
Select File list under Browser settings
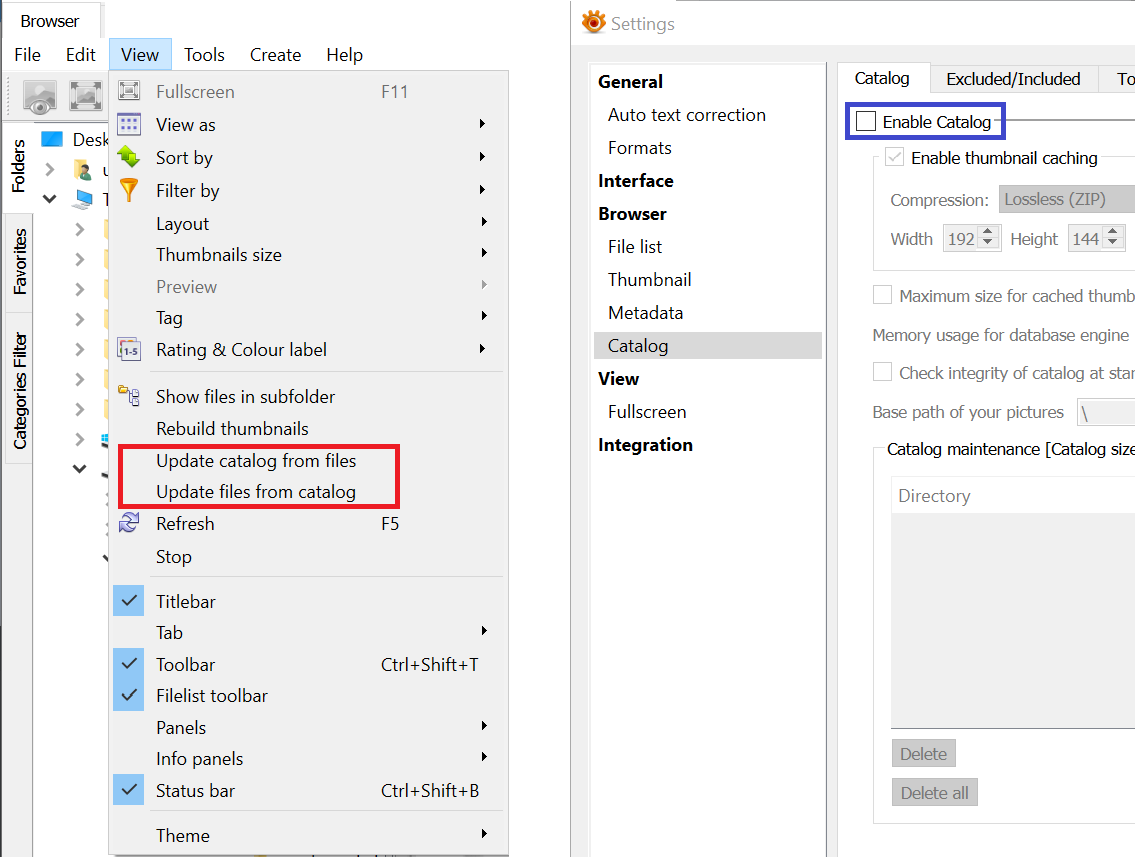[635, 247]
